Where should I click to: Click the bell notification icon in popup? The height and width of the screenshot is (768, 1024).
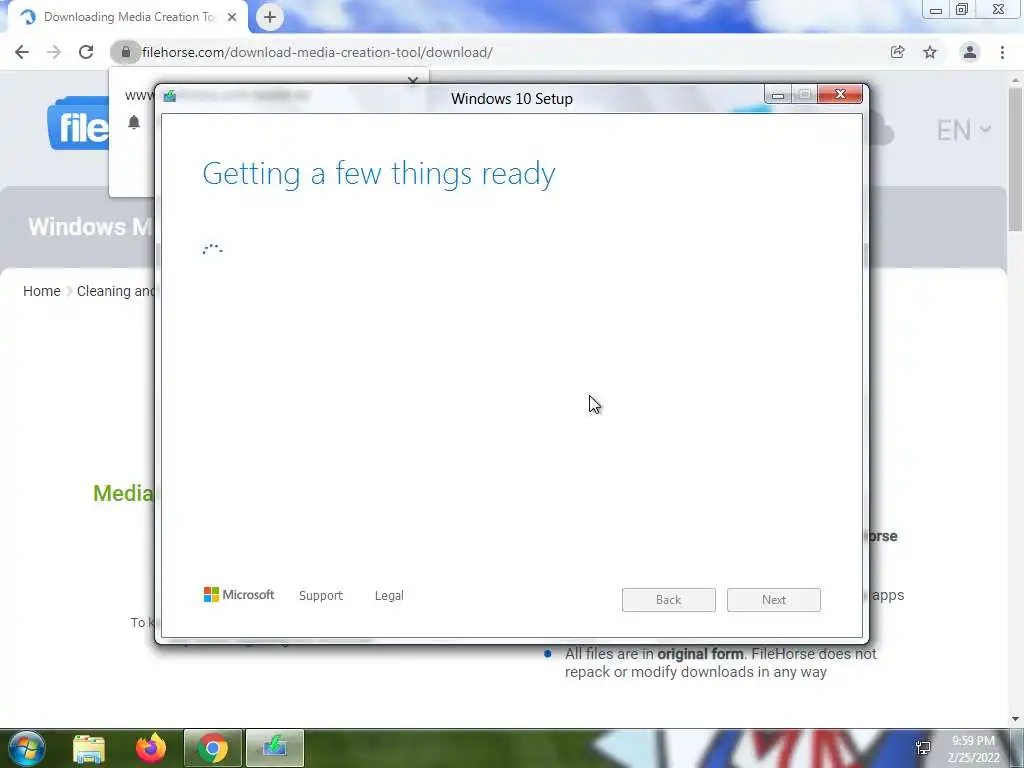(x=134, y=122)
